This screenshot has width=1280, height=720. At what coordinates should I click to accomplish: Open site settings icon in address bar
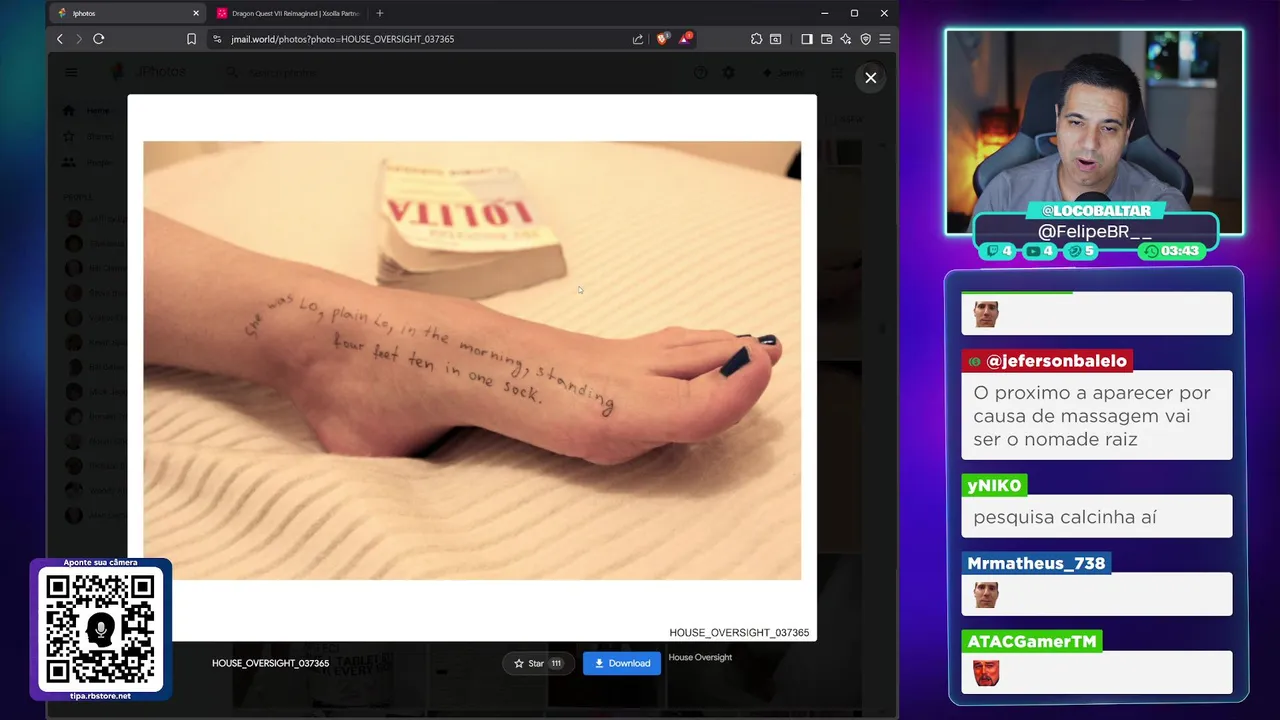[217, 39]
